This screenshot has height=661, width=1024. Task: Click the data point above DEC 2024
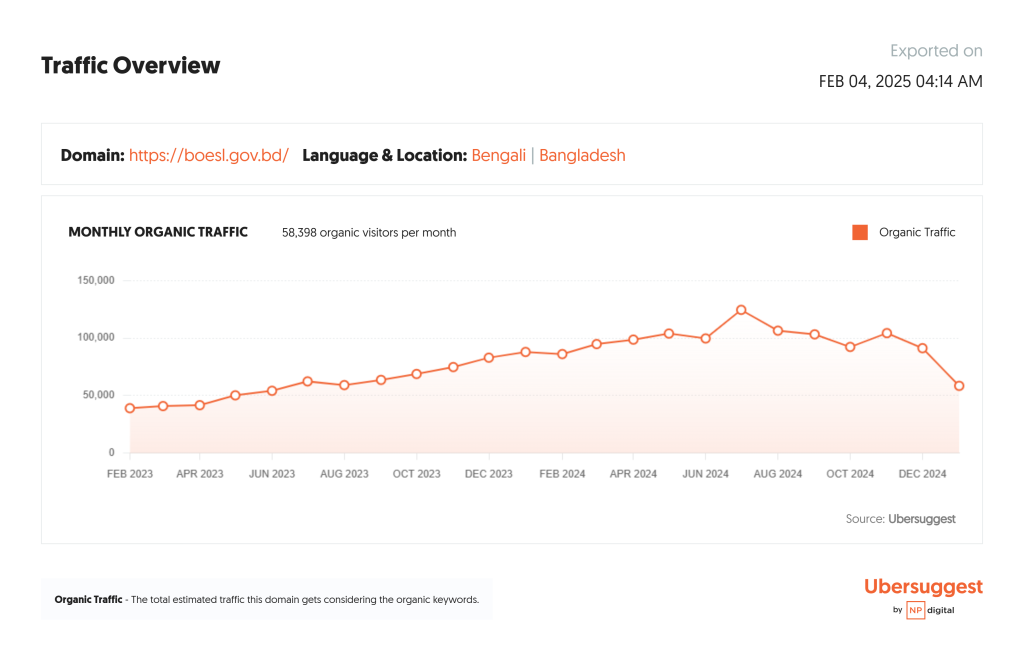point(923,349)
